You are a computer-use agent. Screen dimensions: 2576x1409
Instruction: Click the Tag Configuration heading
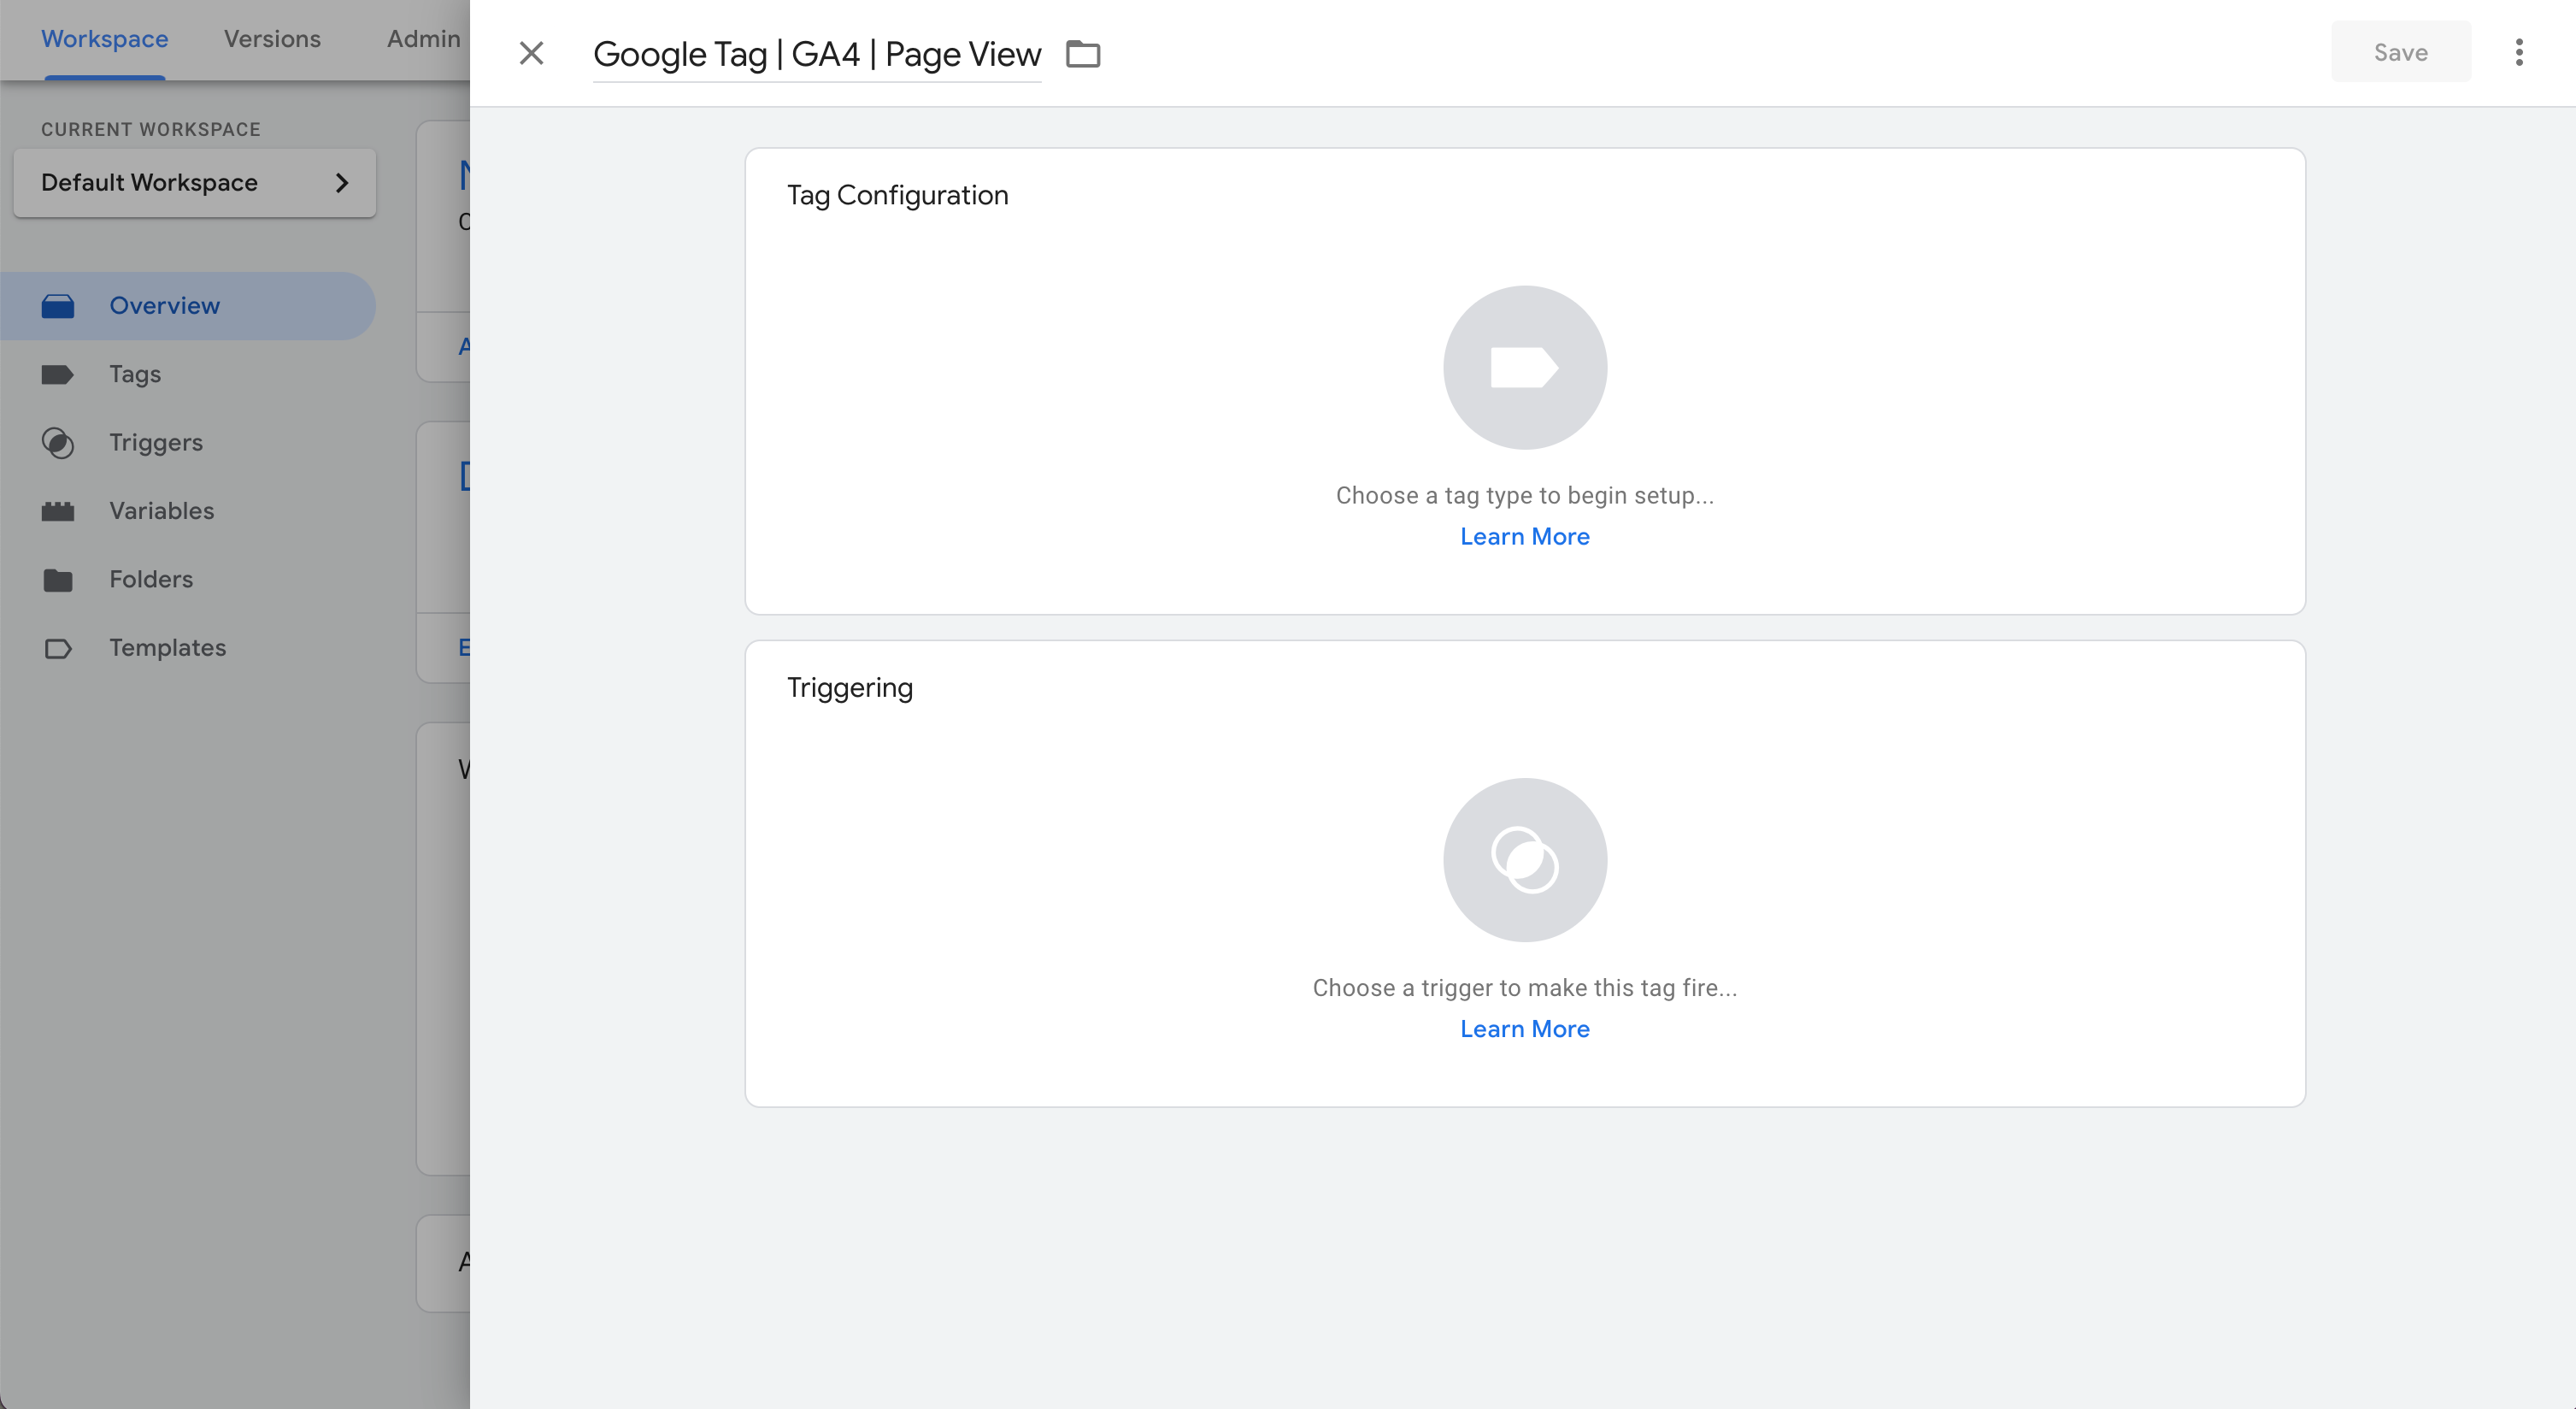click(897, 195)
